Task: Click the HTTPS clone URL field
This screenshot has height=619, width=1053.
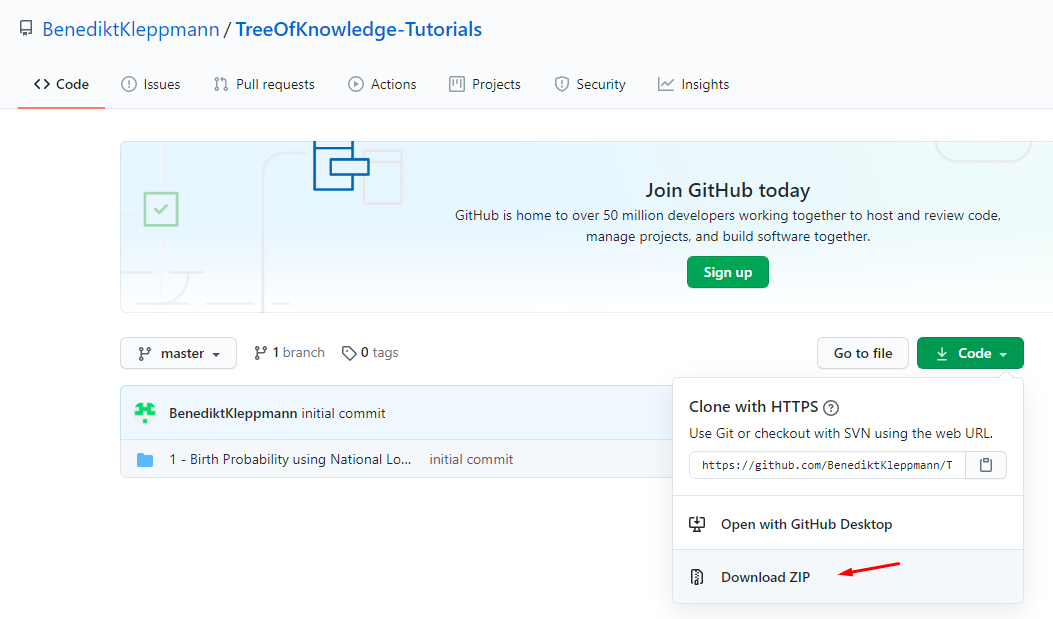Action: [x=827, y=465]
